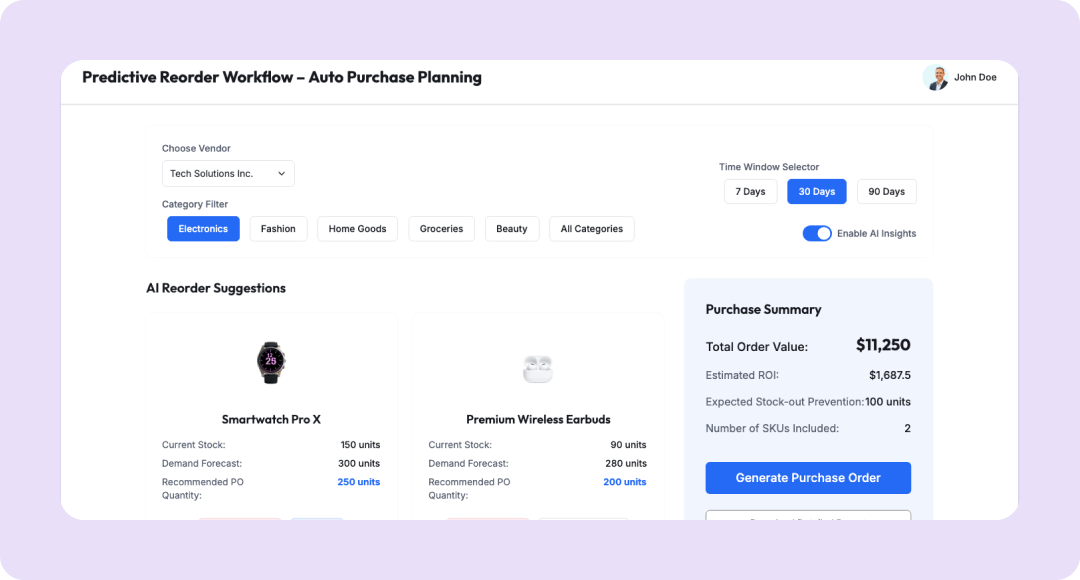This screenshot has height=580, width=1080.
Task: Toggle the Enable AI Insights switch
Action: [817, 233]
